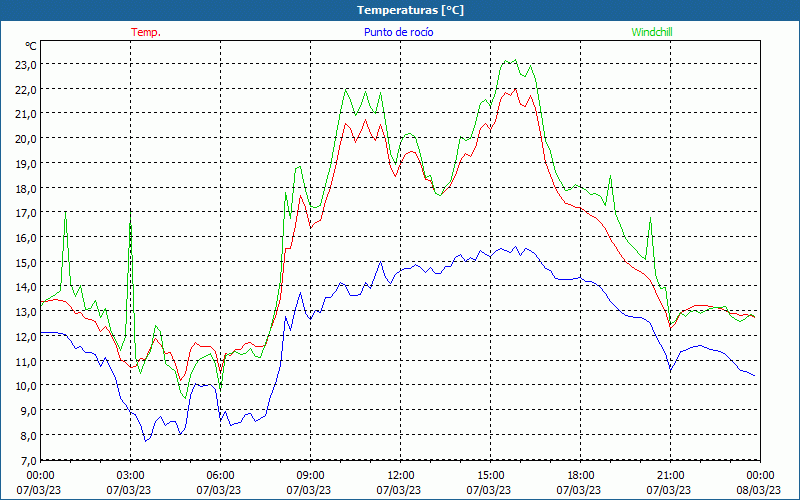Click the '23,0' y-axis value
The width and height of the screenshot is (800, 500).
(x=27, y=65)
